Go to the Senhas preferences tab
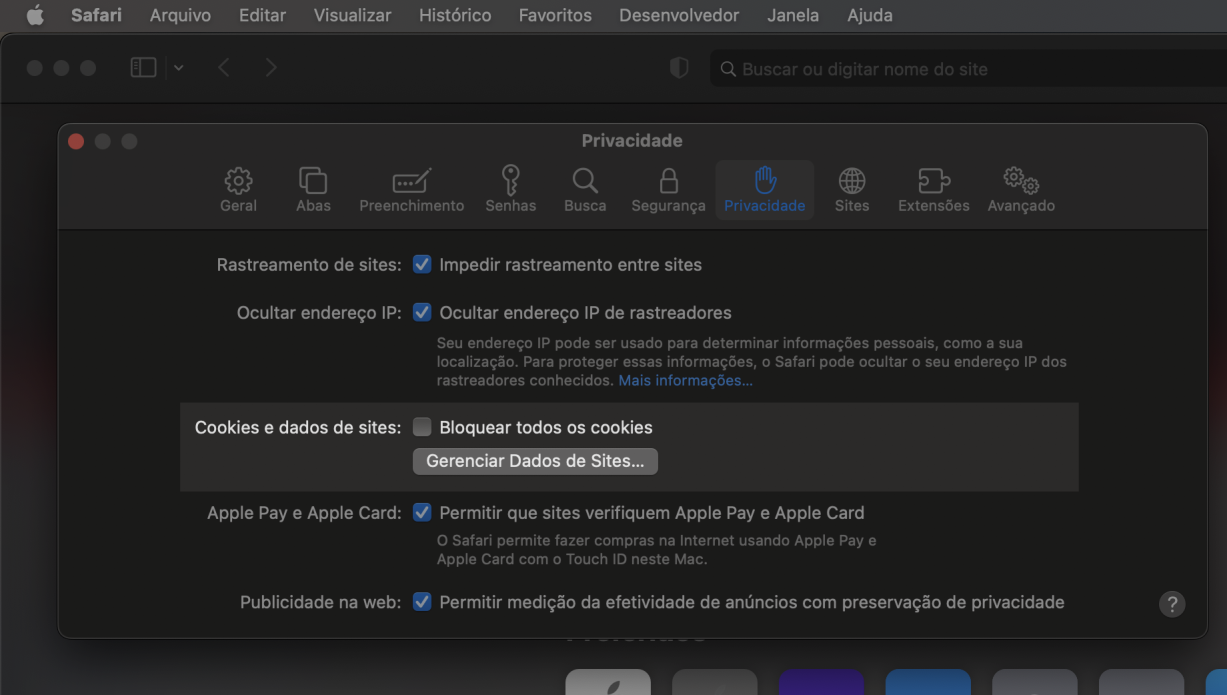 pyautogui.click(x=511, y=190)
